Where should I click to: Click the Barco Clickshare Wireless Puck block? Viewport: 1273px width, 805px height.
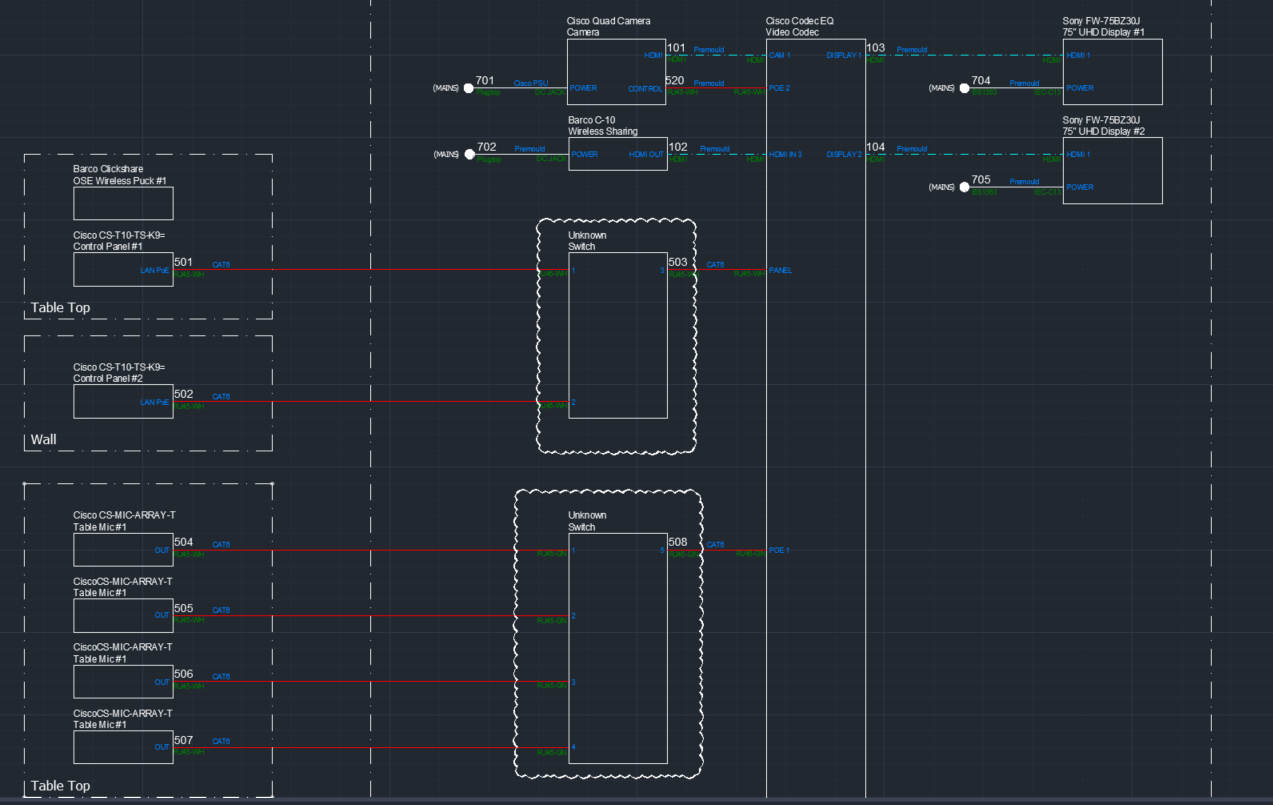(123, 203)
